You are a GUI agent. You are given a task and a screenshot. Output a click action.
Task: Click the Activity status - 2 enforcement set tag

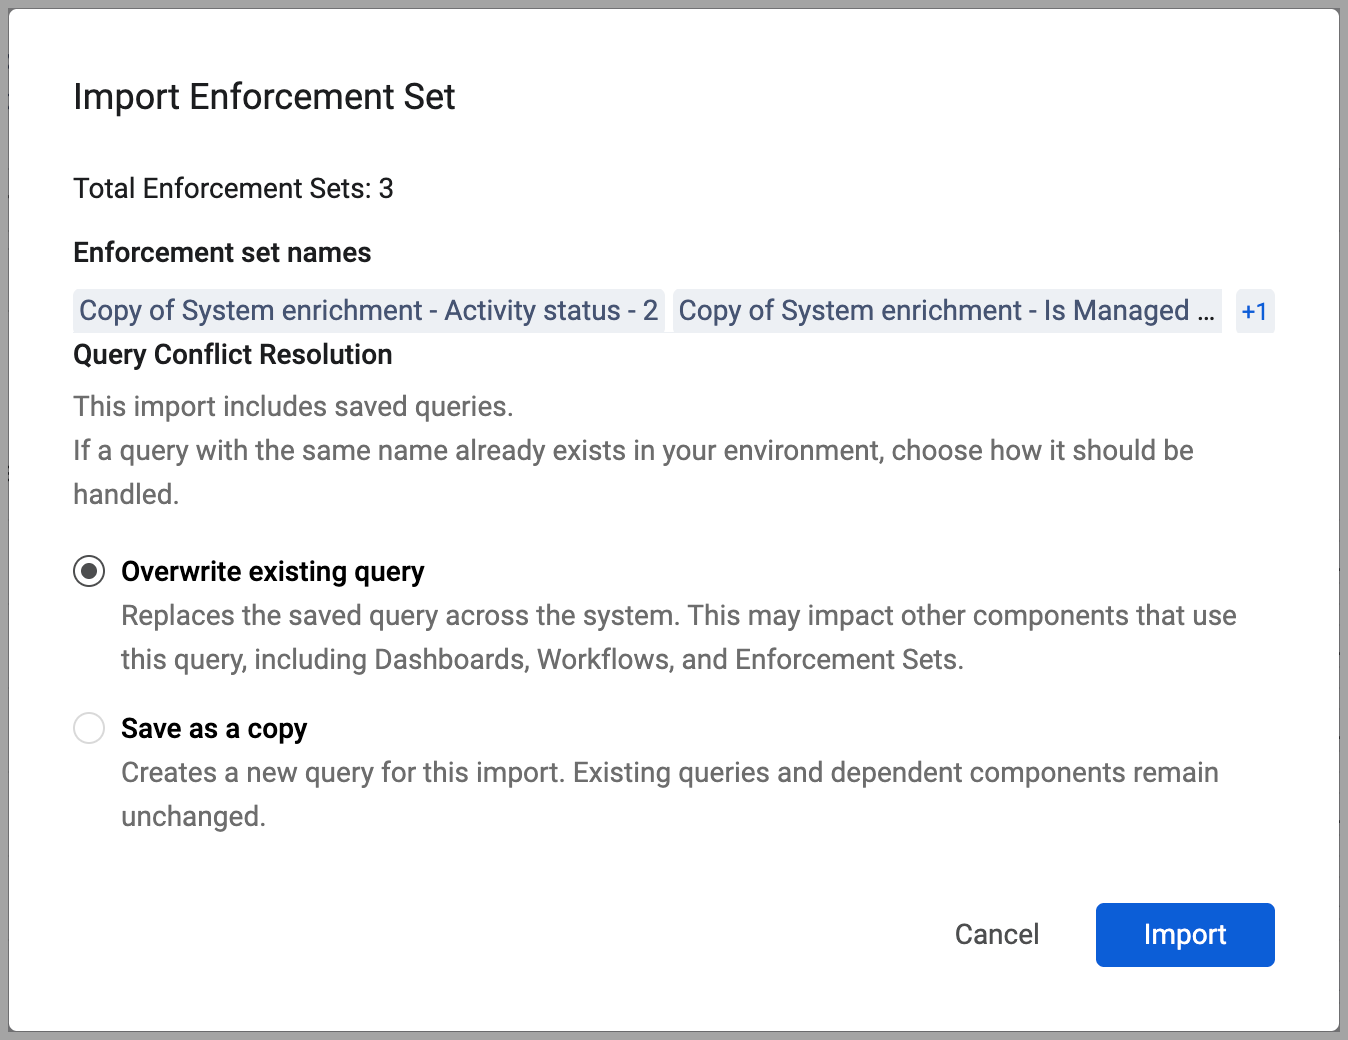tap(368, 311)
